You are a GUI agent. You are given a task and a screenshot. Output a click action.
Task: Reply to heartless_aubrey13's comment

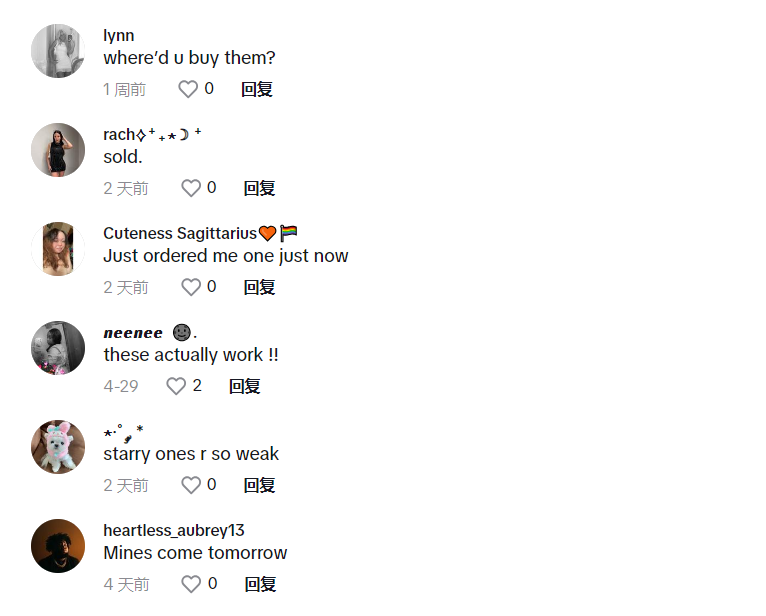pyautogui.click(x=260, y=584)
